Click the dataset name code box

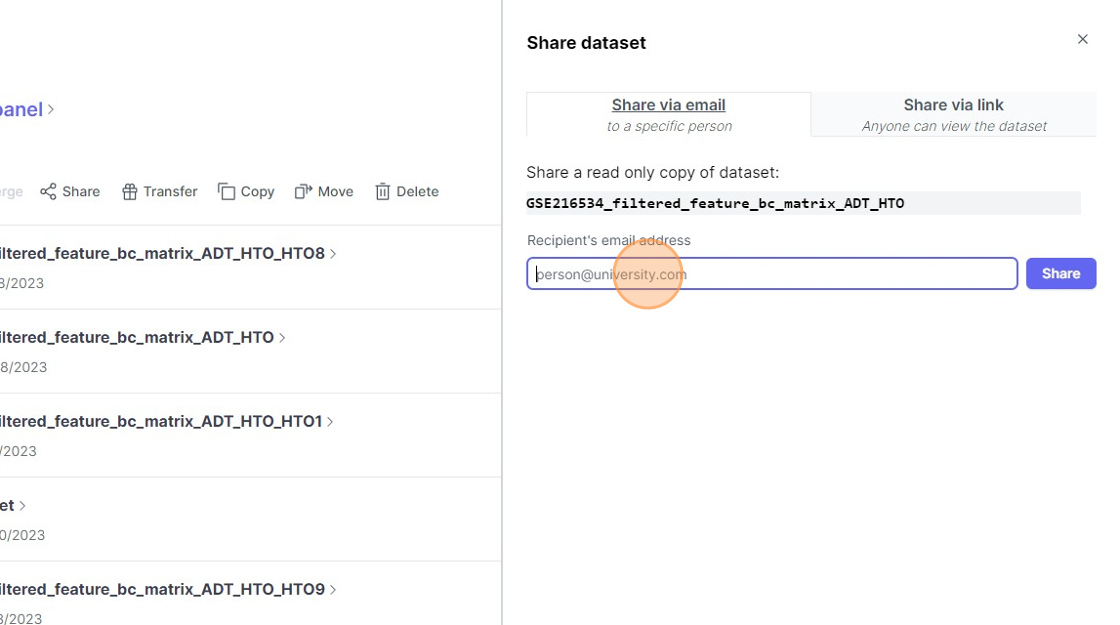click(802, 203)
